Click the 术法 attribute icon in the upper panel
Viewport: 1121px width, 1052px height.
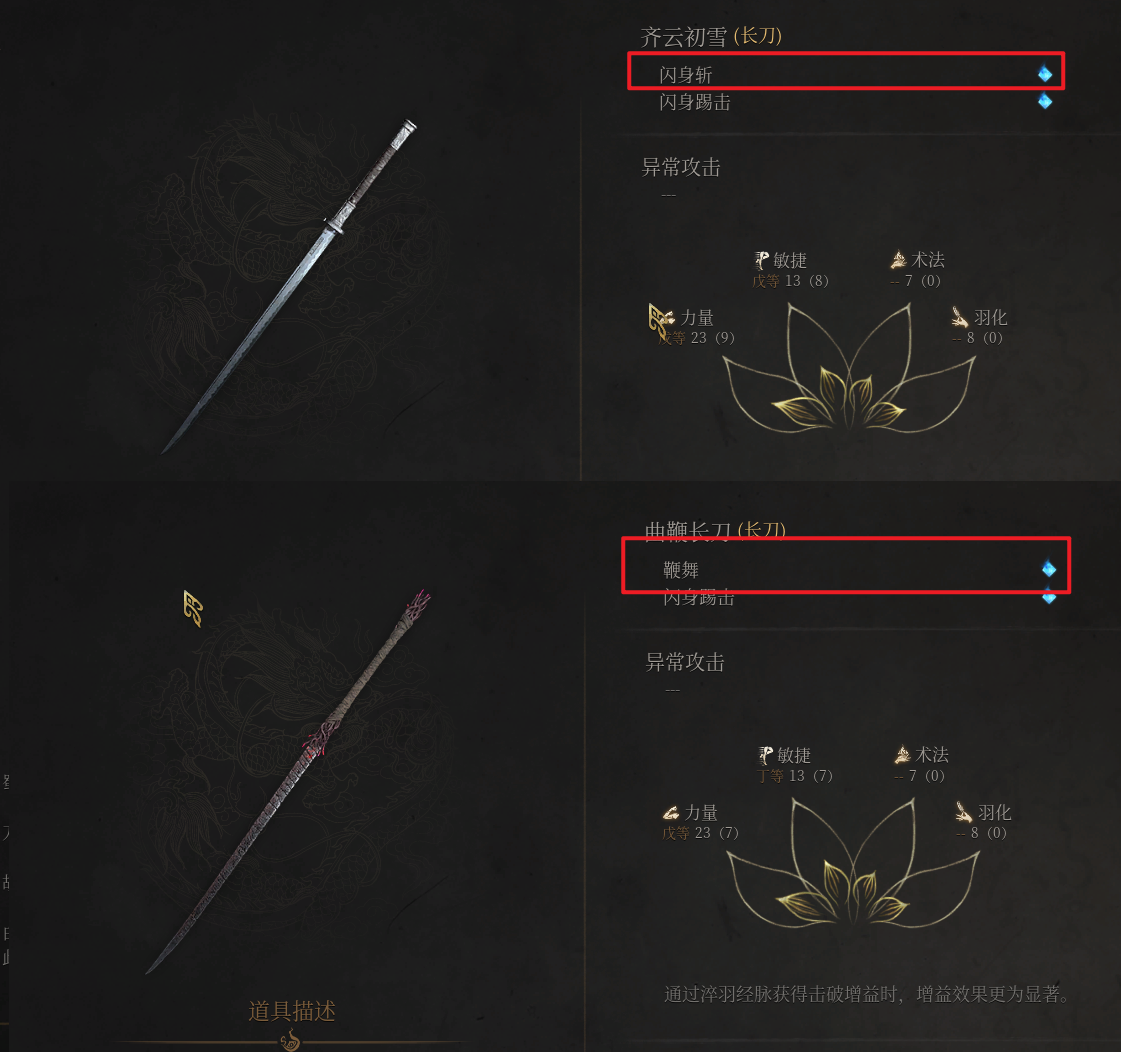pyautogui.click(x=899, y=260)
